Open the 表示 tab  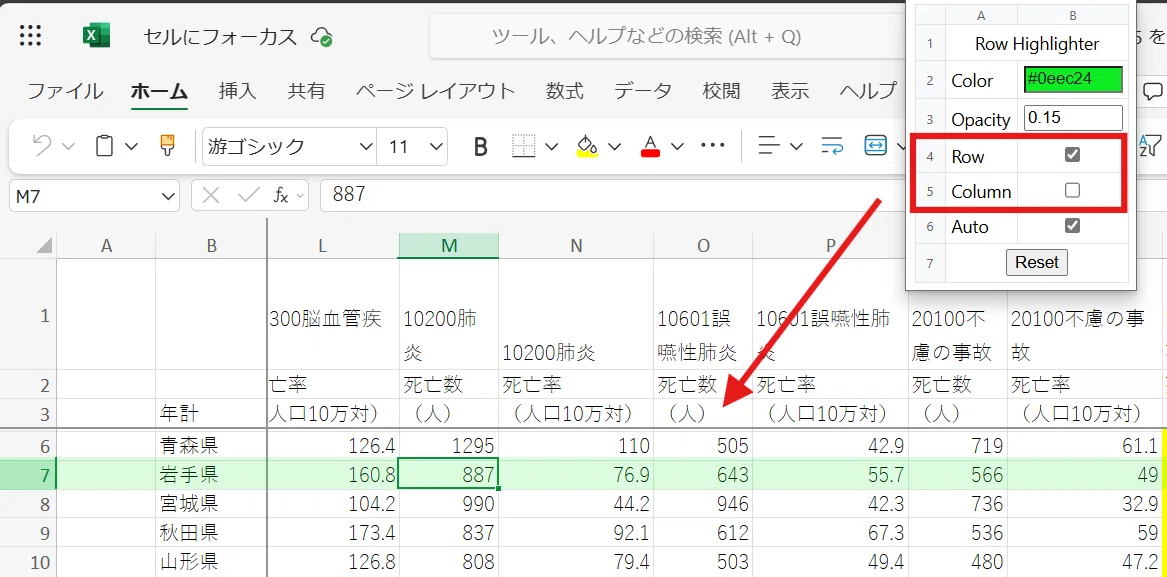pos(790,92)
